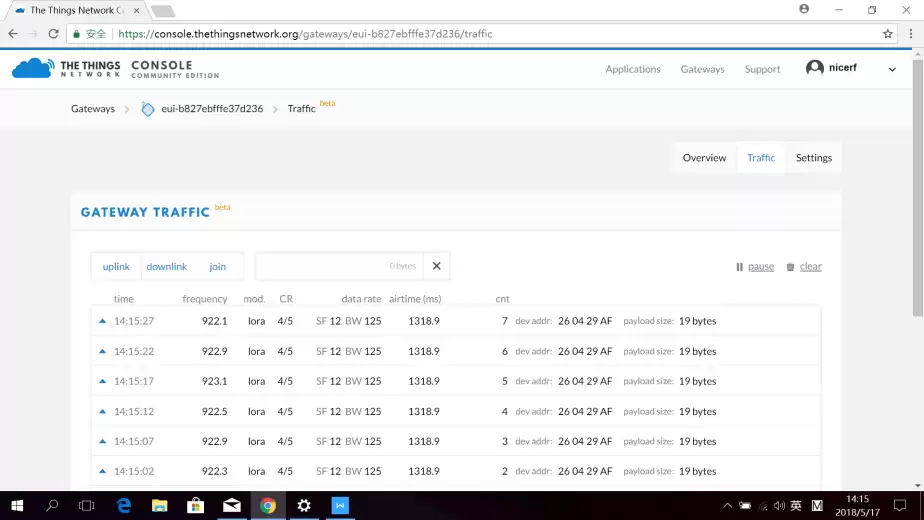Open the gateway Settings tab
This screenshot has height=520, width=924.
(x=813, y=158)
